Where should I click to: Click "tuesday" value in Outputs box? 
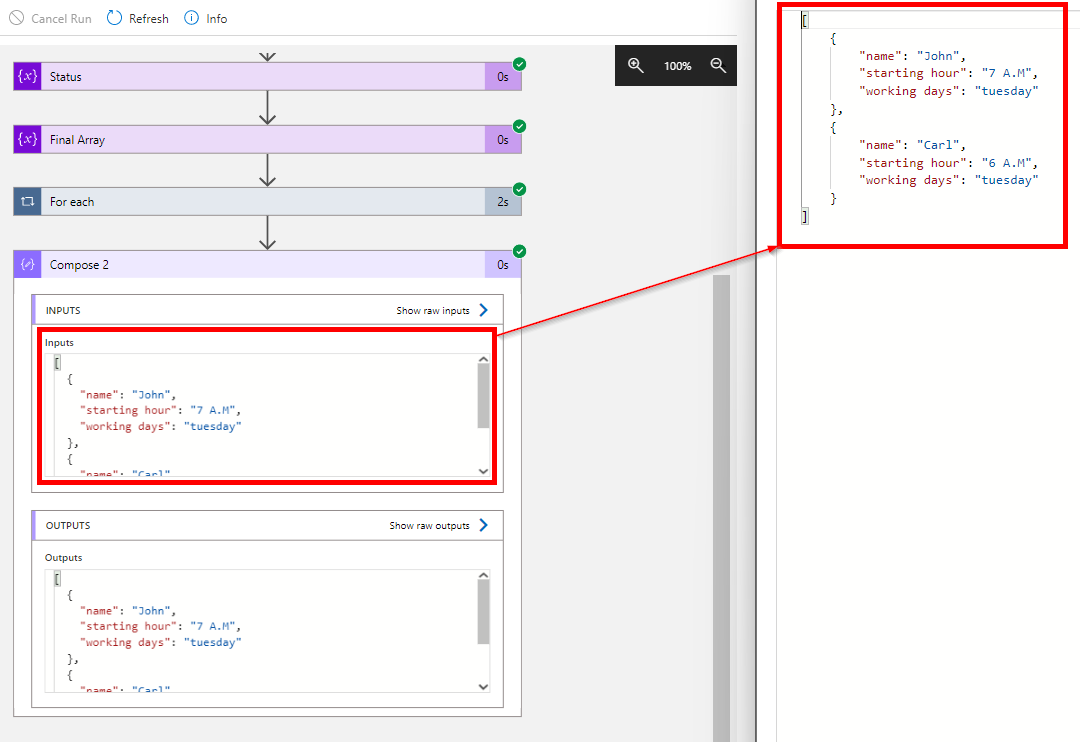point(212,642)
